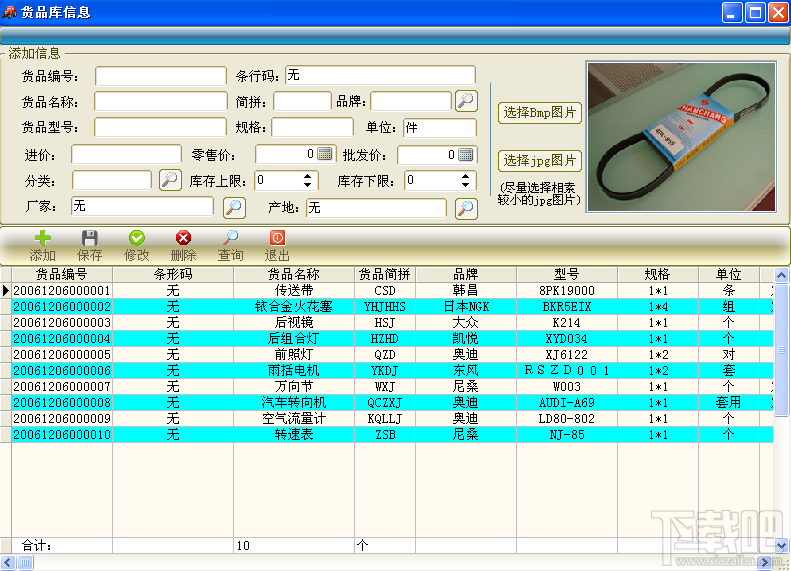Click the 产地 input field

point(376,208)
